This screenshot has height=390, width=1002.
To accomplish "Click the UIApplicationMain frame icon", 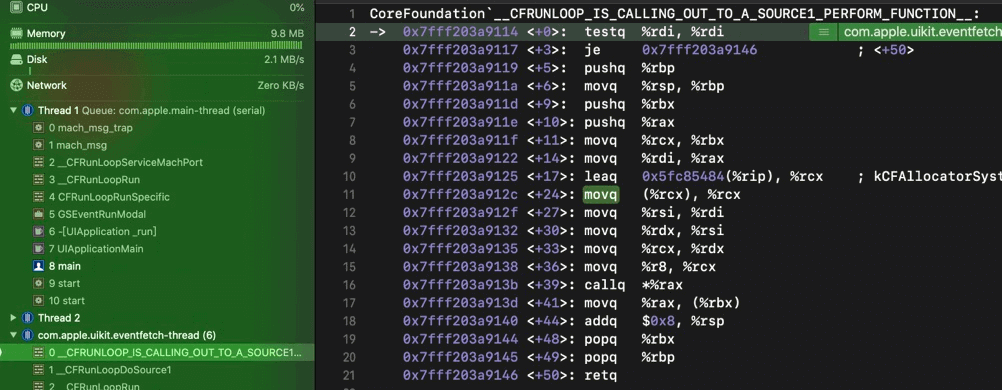I will click(x=38, y=249).
